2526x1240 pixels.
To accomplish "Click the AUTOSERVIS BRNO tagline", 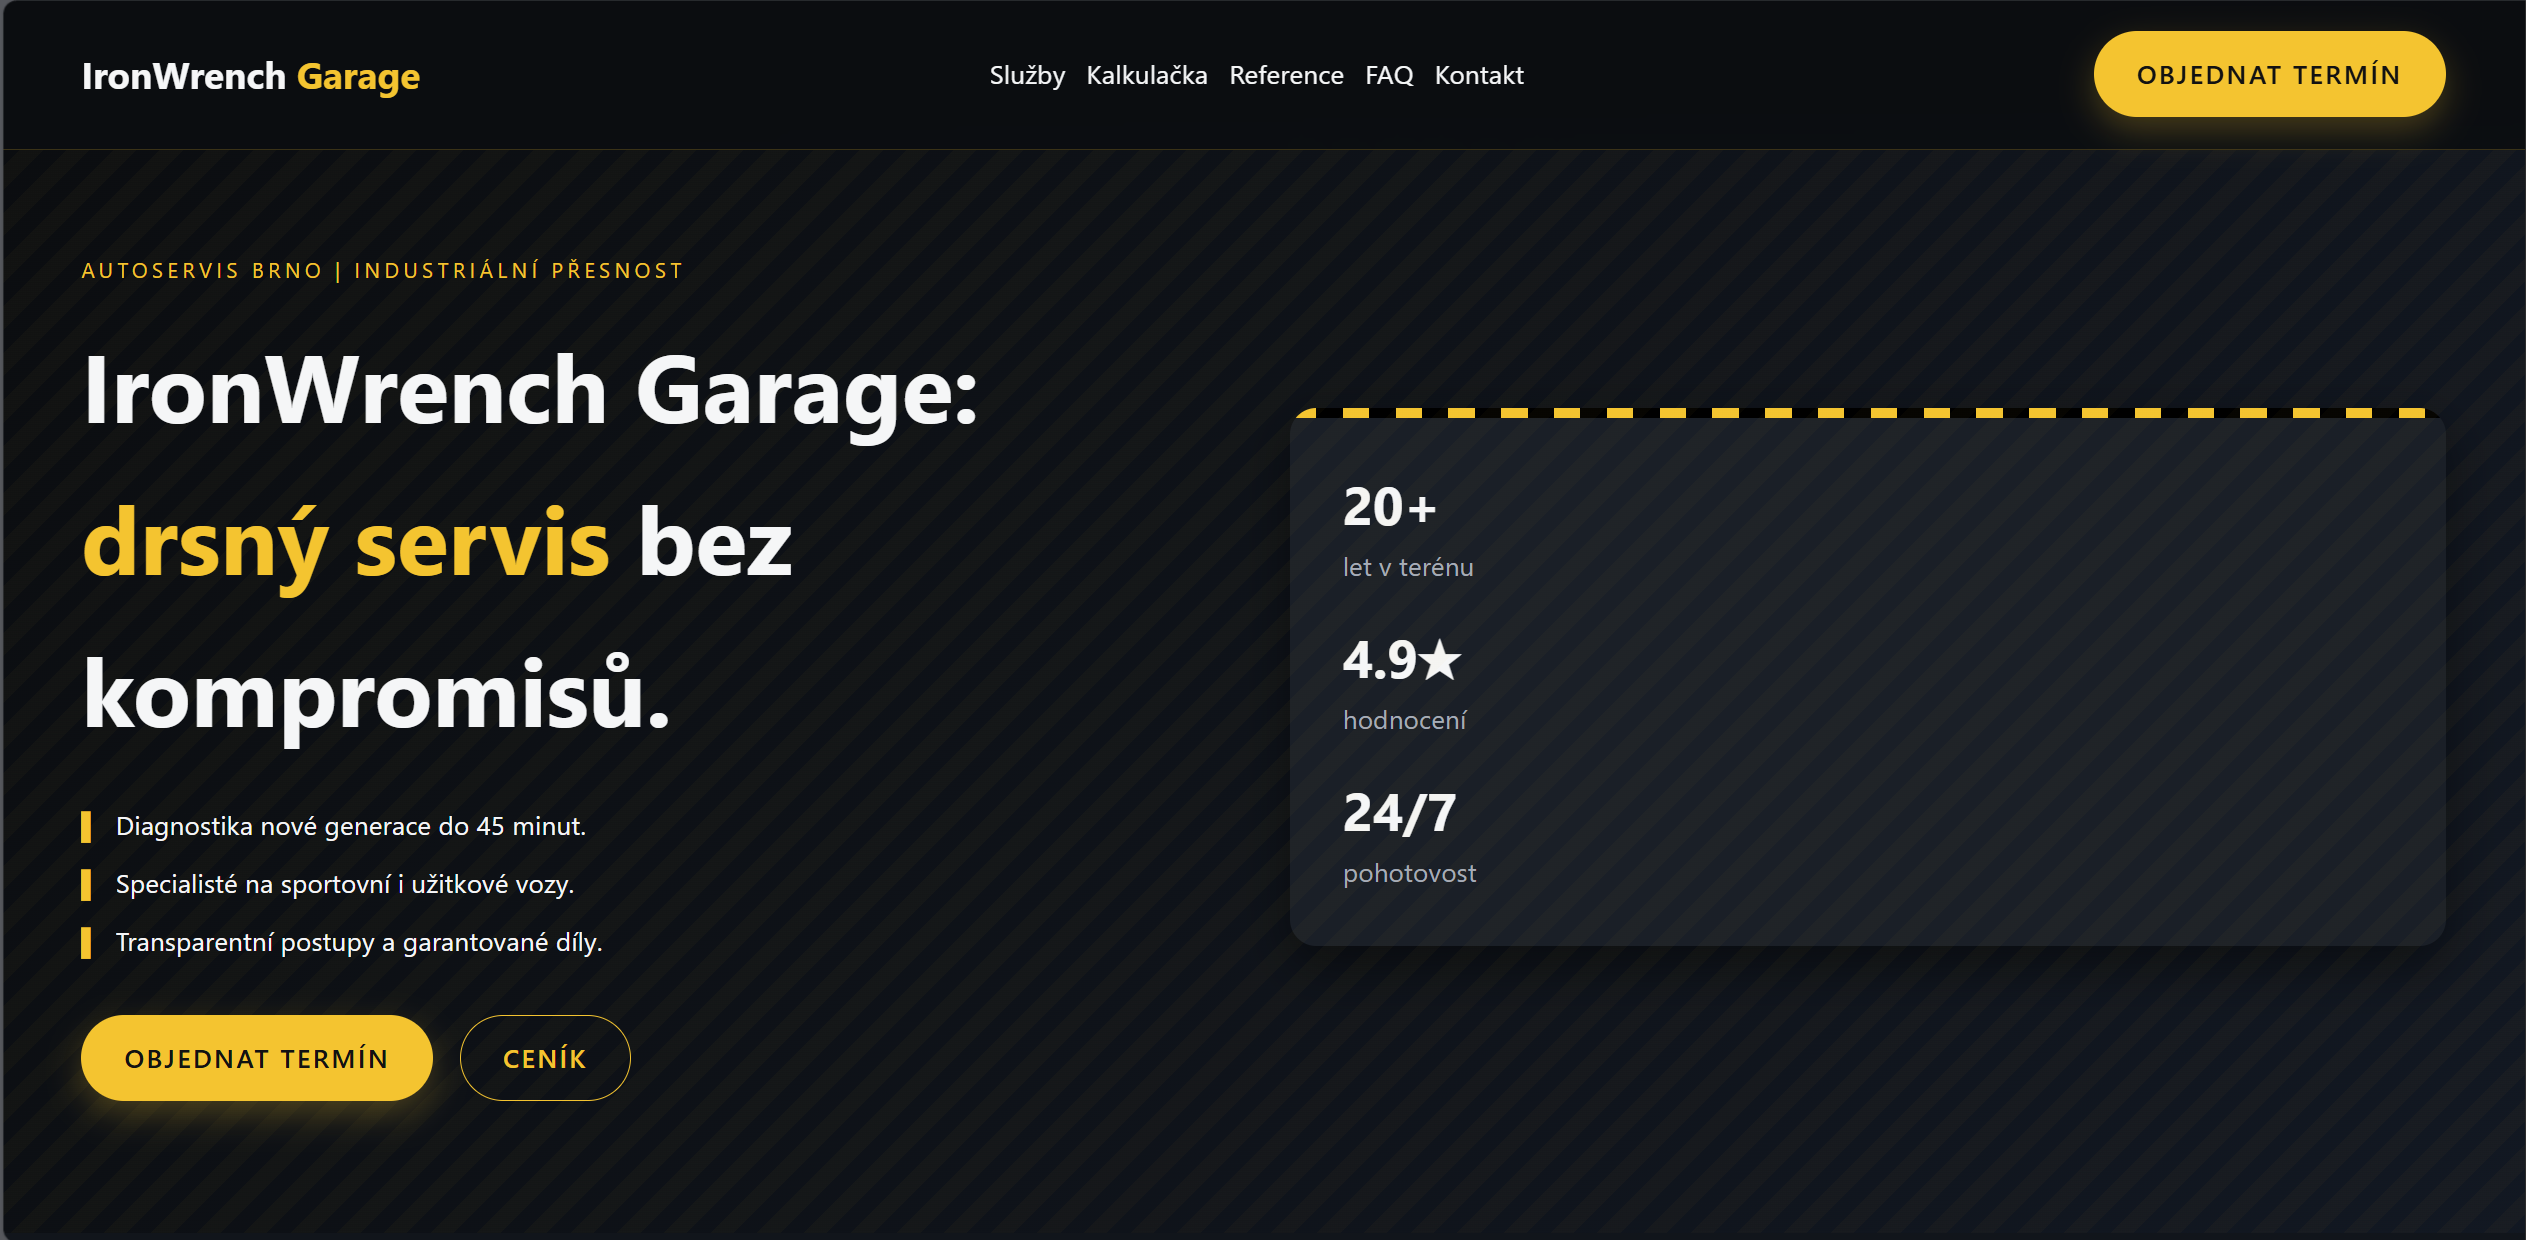I will coord(382,269).
